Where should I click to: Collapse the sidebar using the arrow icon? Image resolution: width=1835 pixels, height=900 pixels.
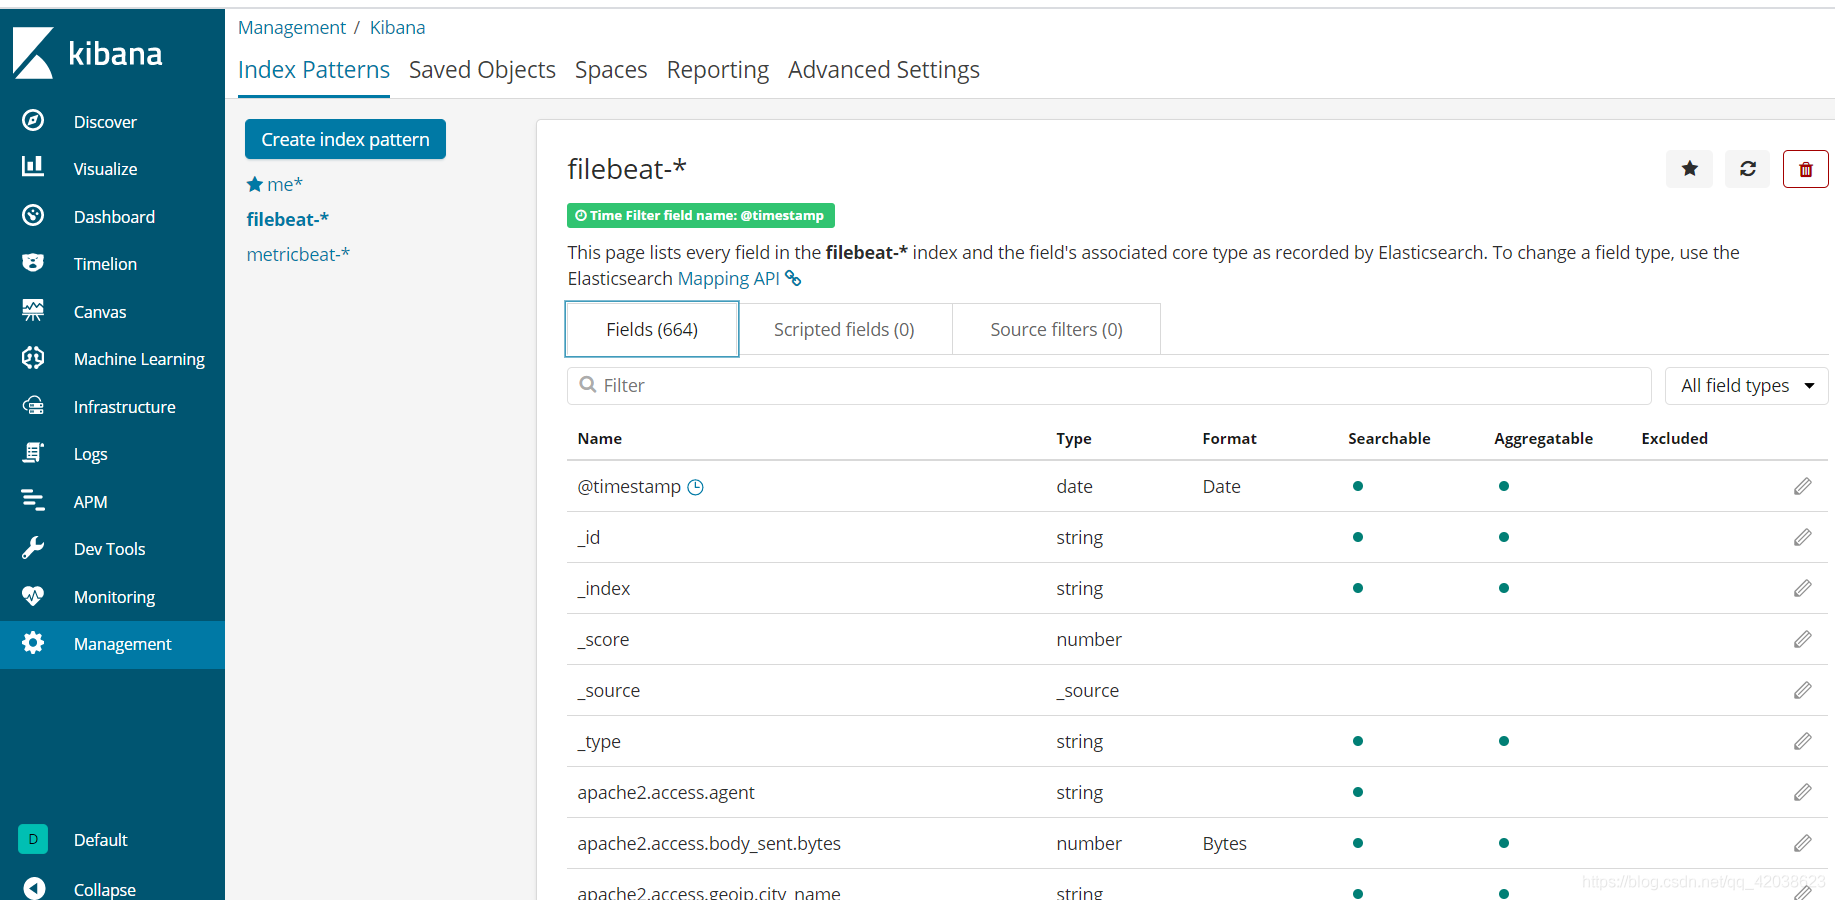pos(33,888)
